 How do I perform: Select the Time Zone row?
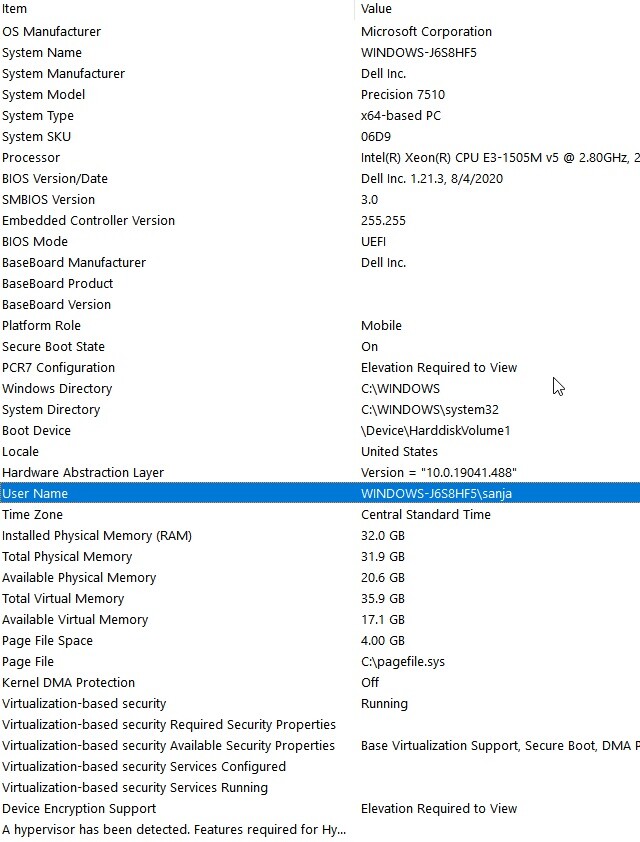320,514
